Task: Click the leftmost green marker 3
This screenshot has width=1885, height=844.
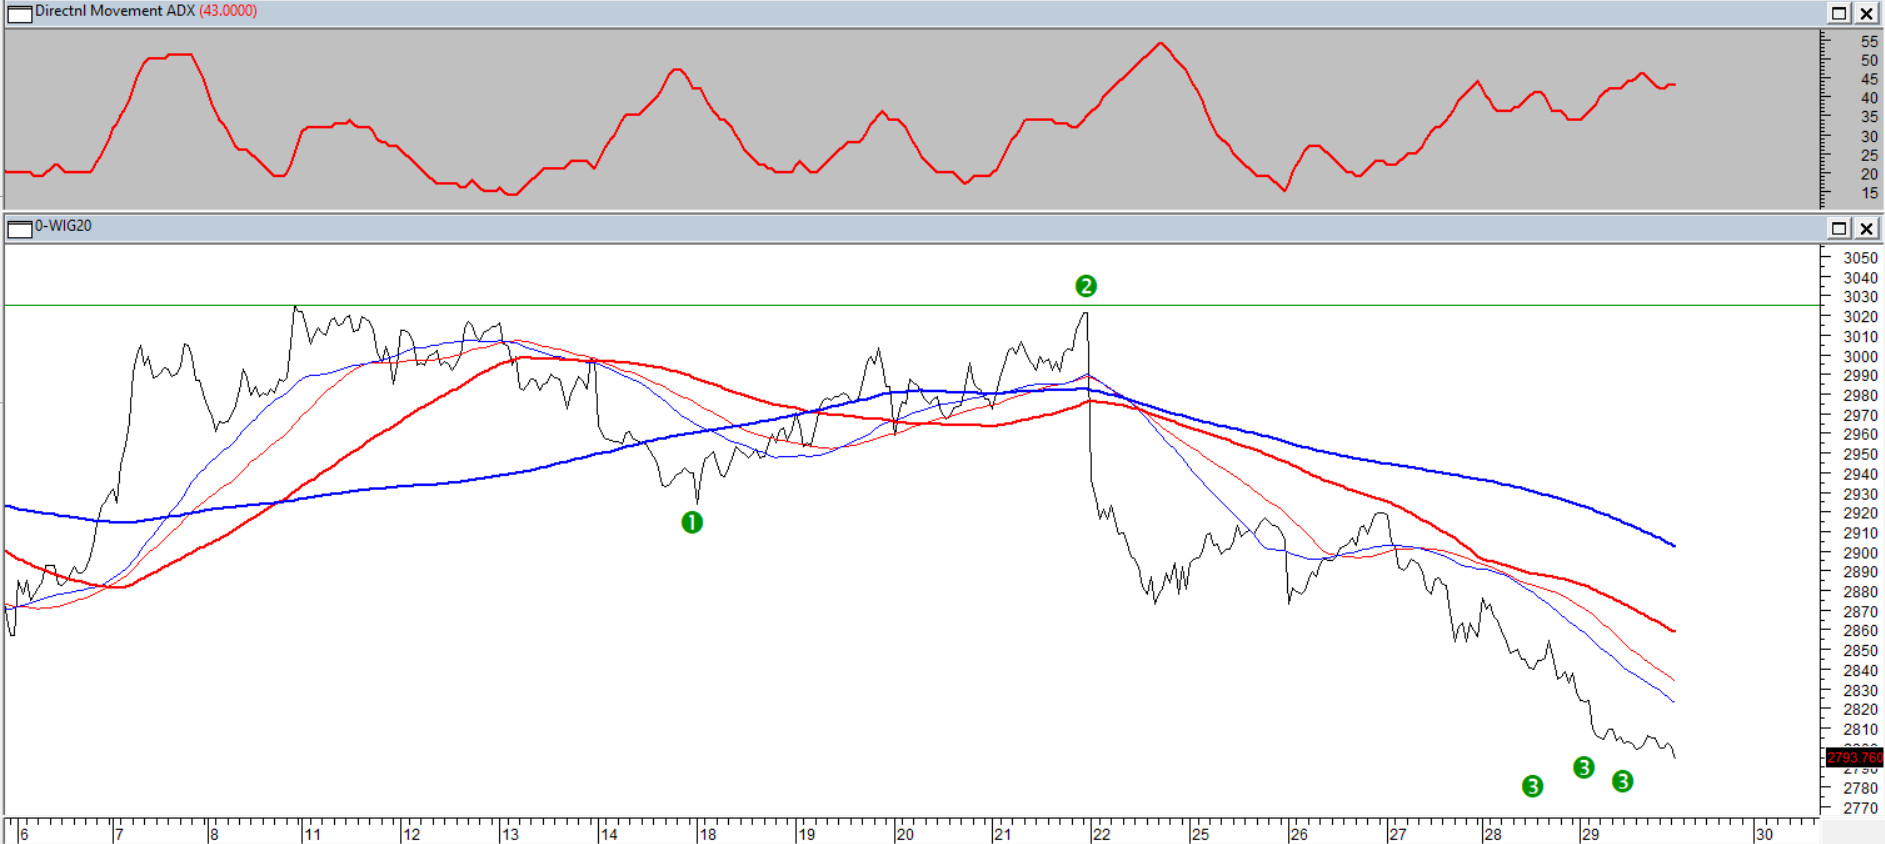Action: (x=1532, y=786)
